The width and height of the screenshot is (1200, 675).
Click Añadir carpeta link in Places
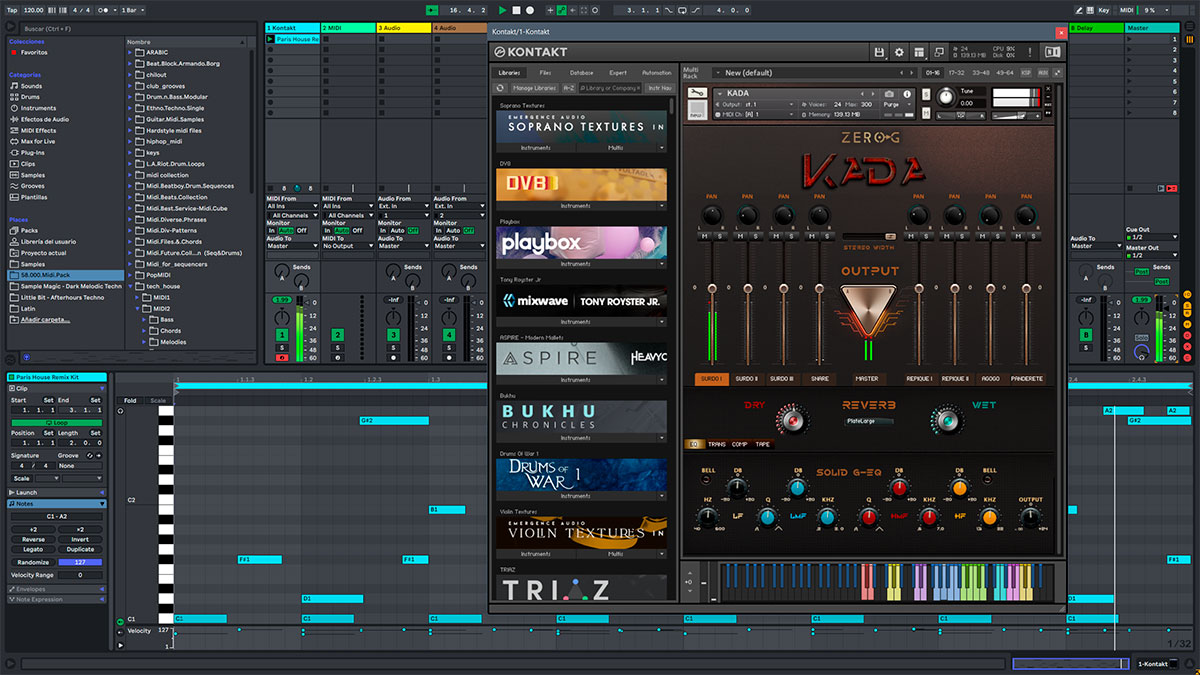coord(46,319)
